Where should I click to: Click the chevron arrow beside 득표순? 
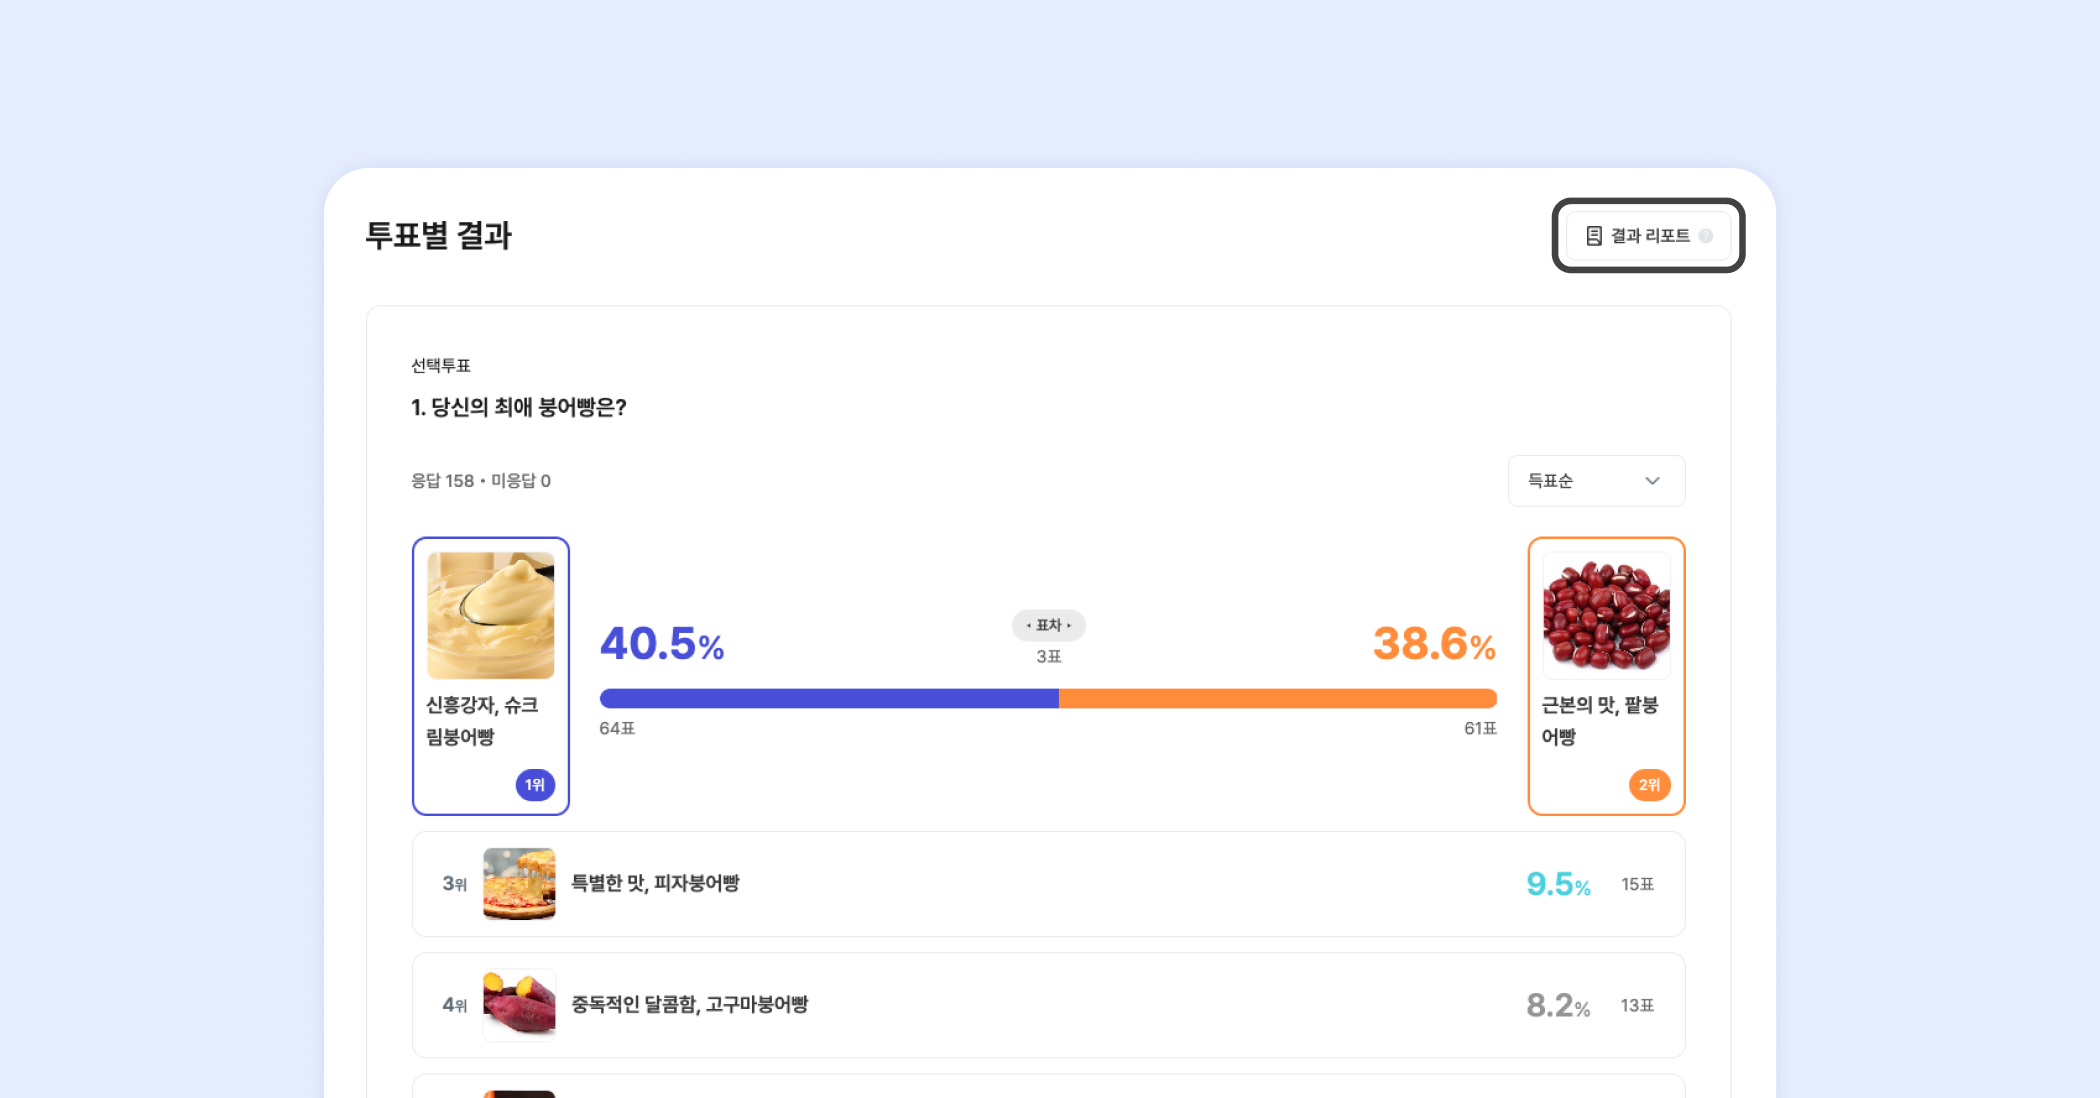1652,481
